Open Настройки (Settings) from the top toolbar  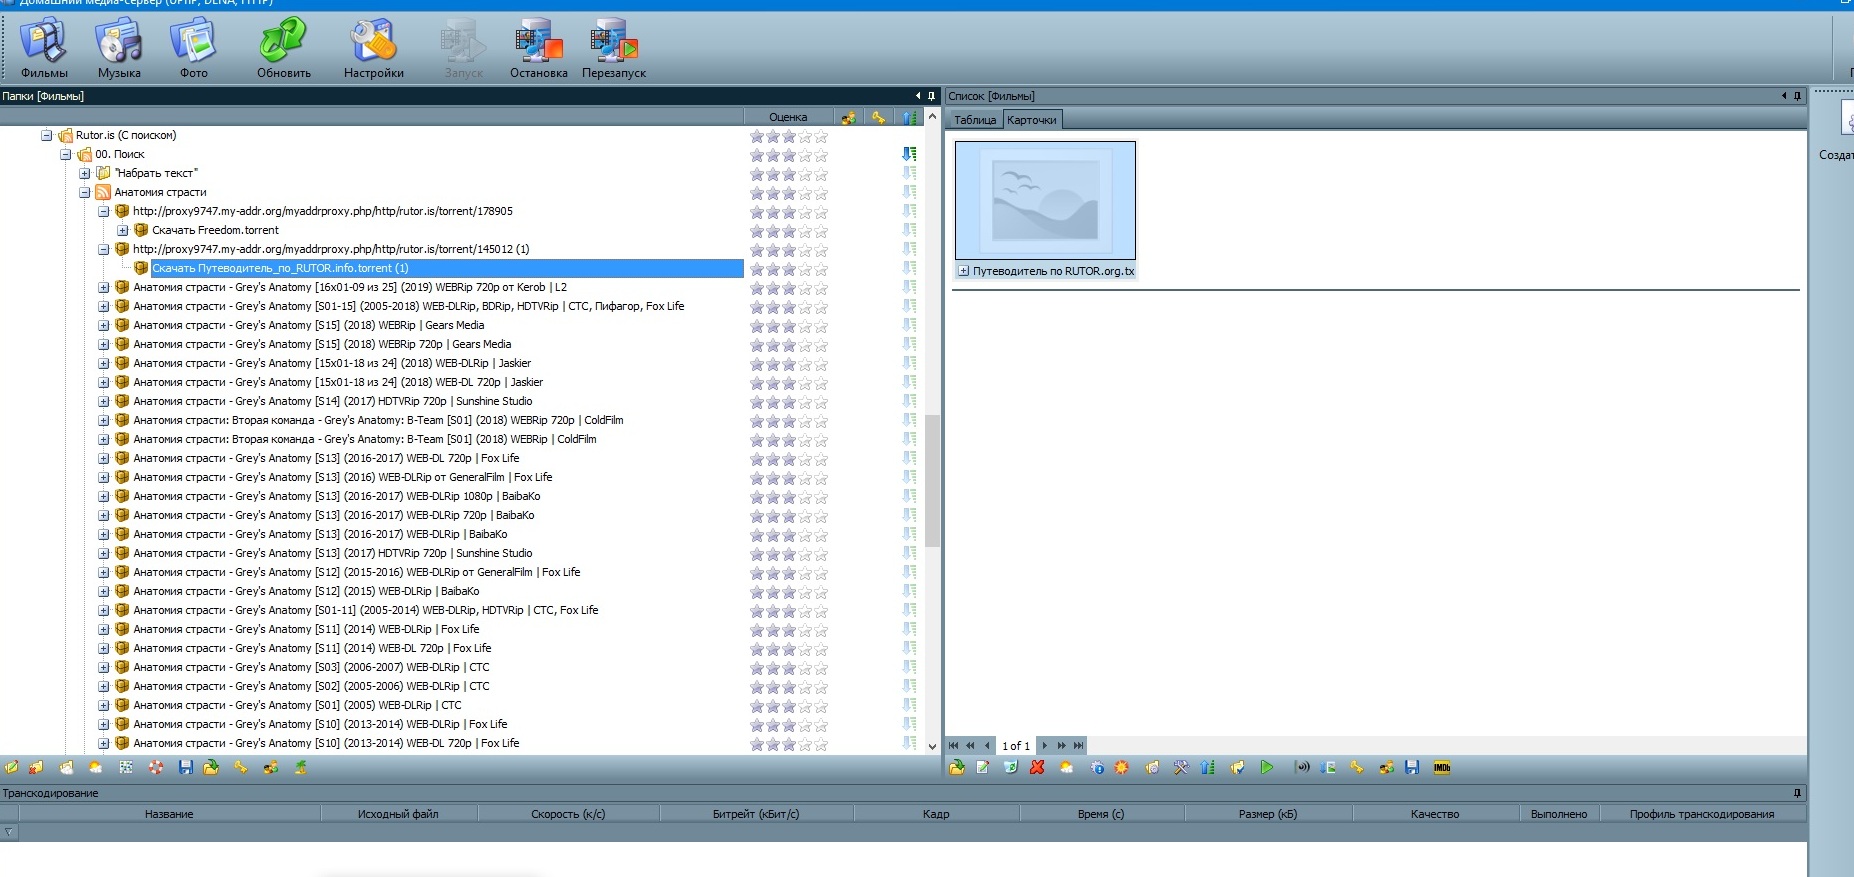coord(373,47)
